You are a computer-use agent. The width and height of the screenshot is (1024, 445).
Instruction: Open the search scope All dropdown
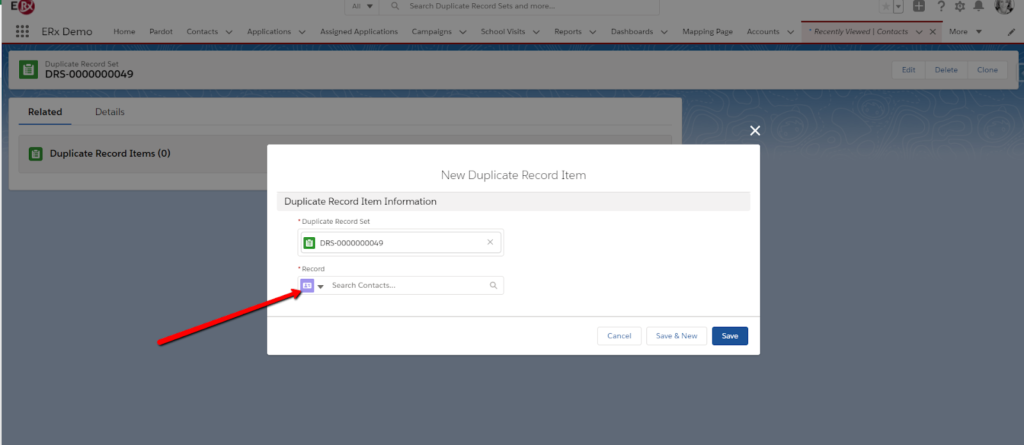click(362, 6)
